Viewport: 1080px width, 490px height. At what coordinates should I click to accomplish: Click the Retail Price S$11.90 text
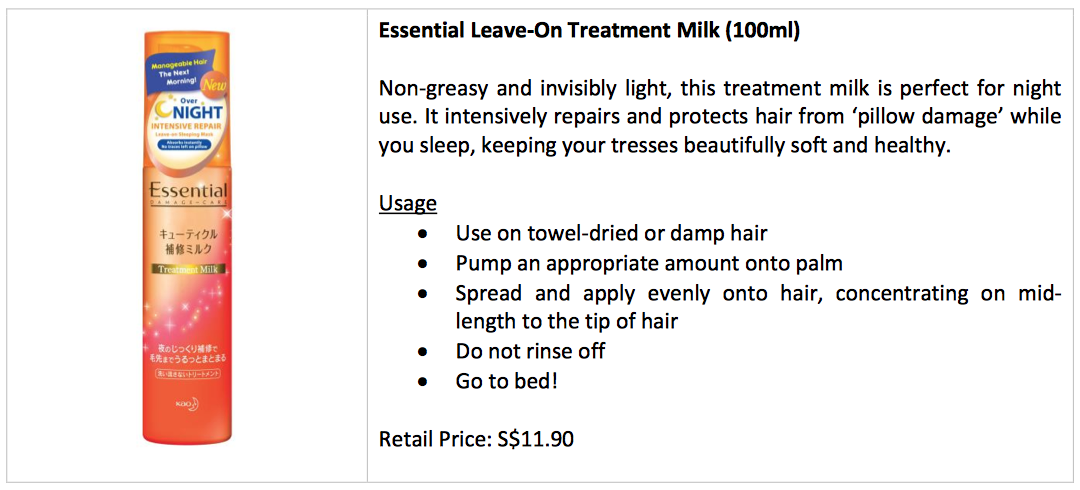(477, 438)
